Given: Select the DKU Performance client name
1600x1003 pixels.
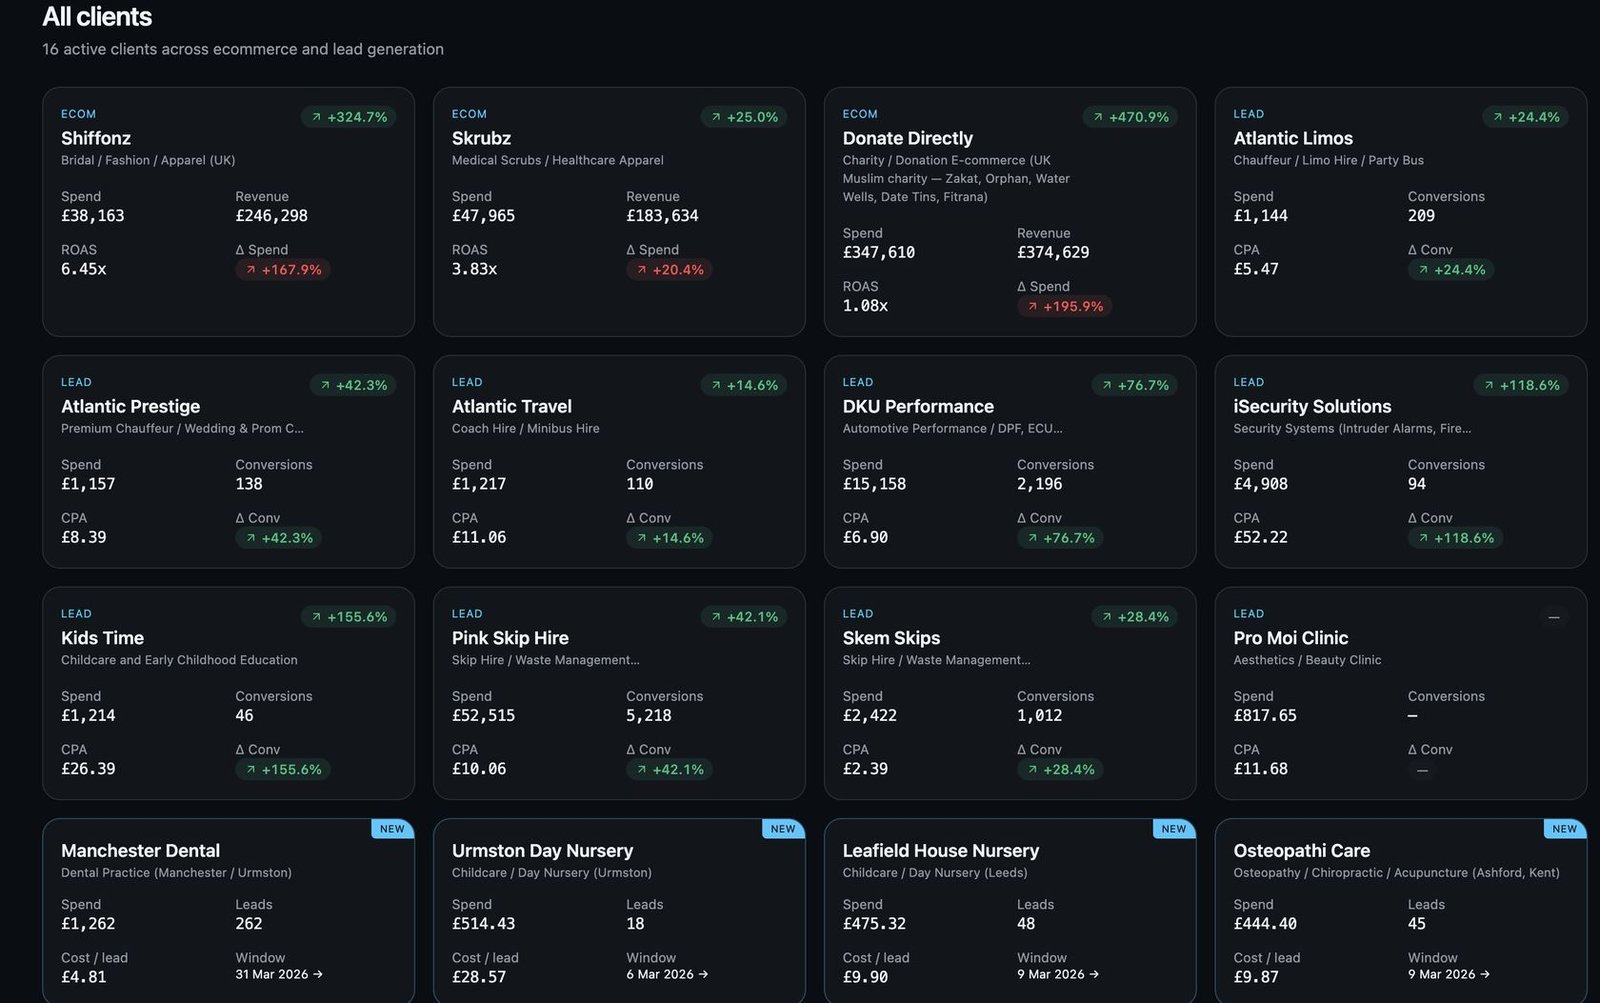Looking at the screenshot, I should pyautogui.click(x=918, y=406).
